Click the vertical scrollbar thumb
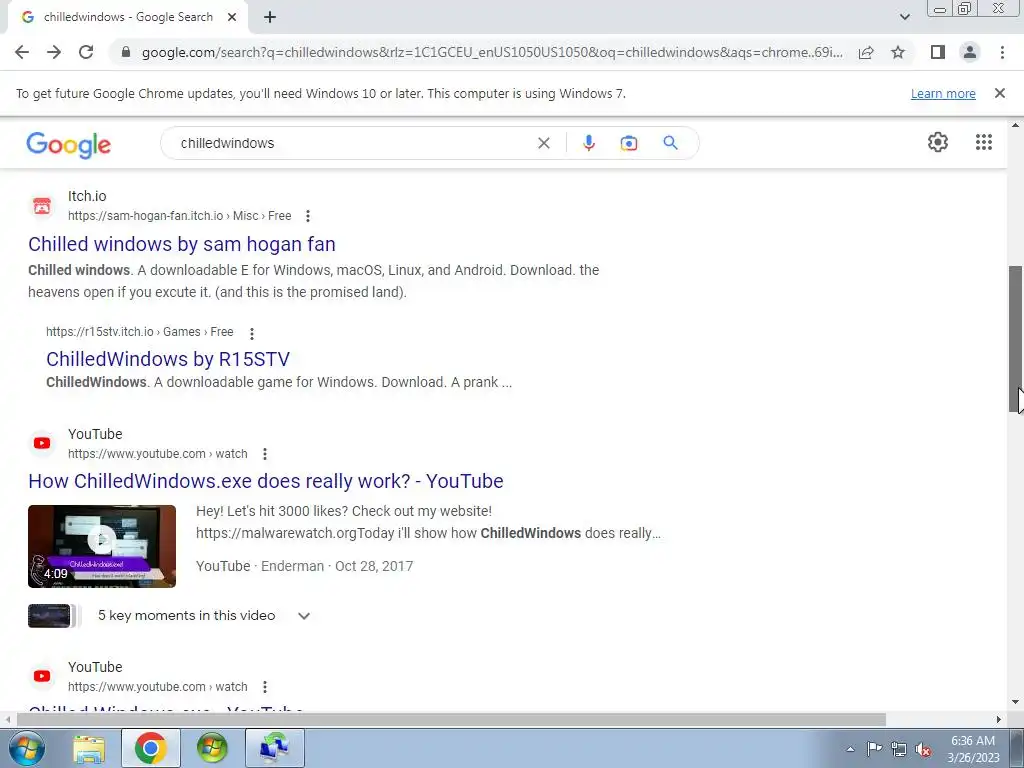This screenshot has width=1024, height=768. point(1016,339)
